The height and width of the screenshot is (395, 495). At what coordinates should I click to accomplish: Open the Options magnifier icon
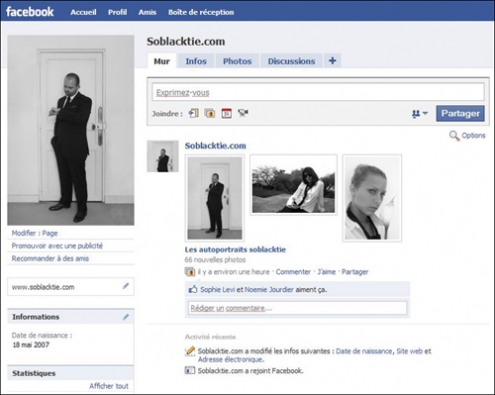click(x=454, y=136)
